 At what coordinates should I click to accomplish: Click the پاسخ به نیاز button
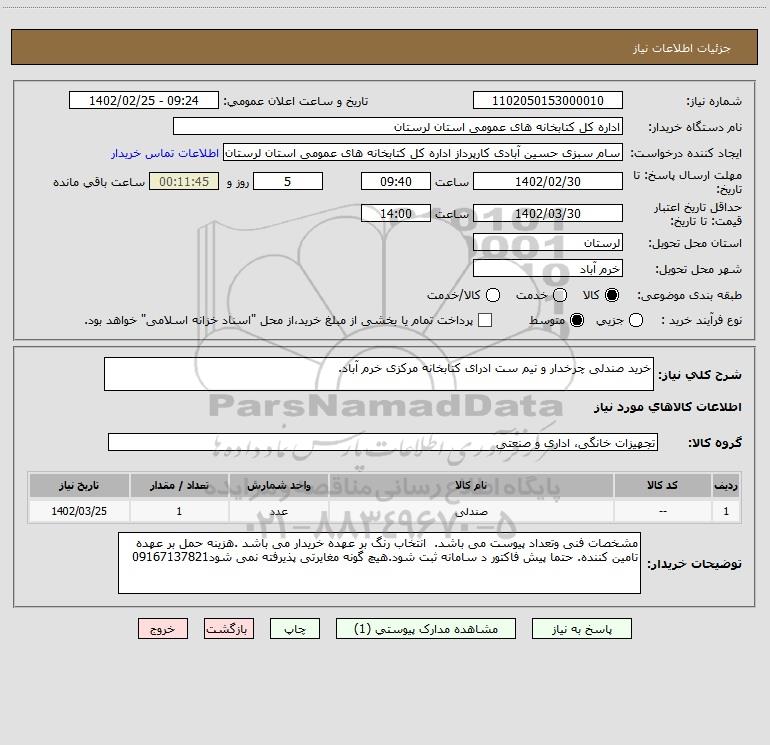coord(581,629)
